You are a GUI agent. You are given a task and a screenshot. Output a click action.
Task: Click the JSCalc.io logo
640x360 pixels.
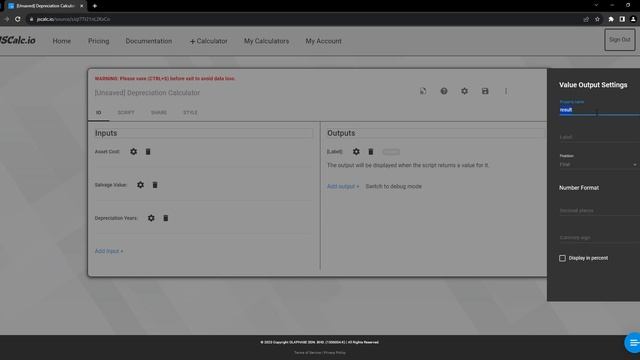[18, 40]
